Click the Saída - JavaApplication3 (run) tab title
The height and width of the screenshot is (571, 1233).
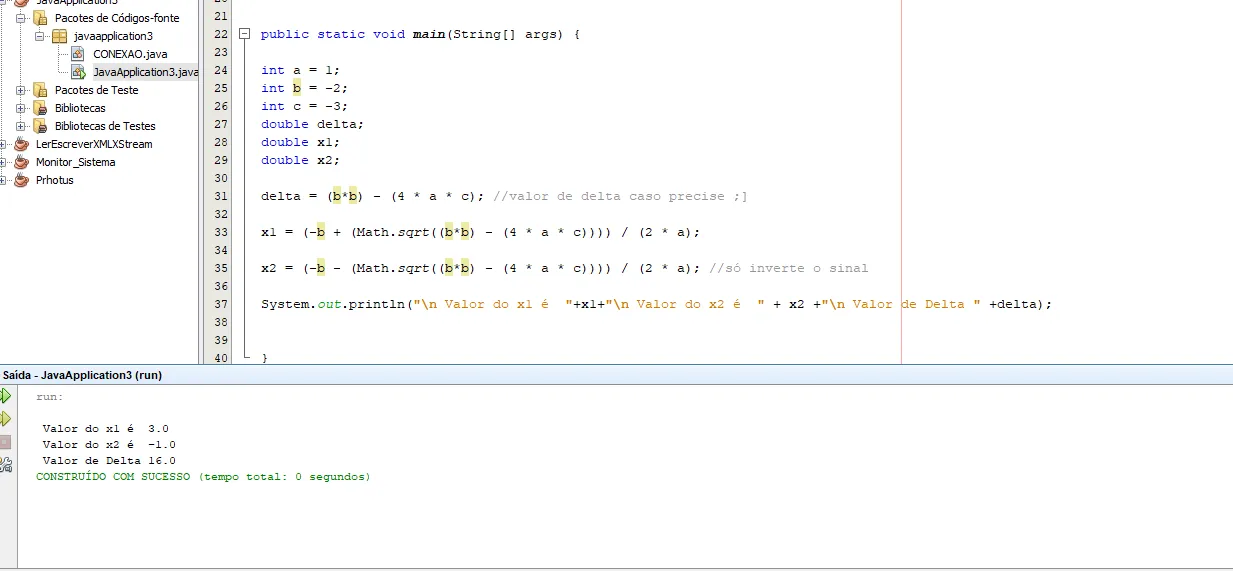[x=82, y=375]
